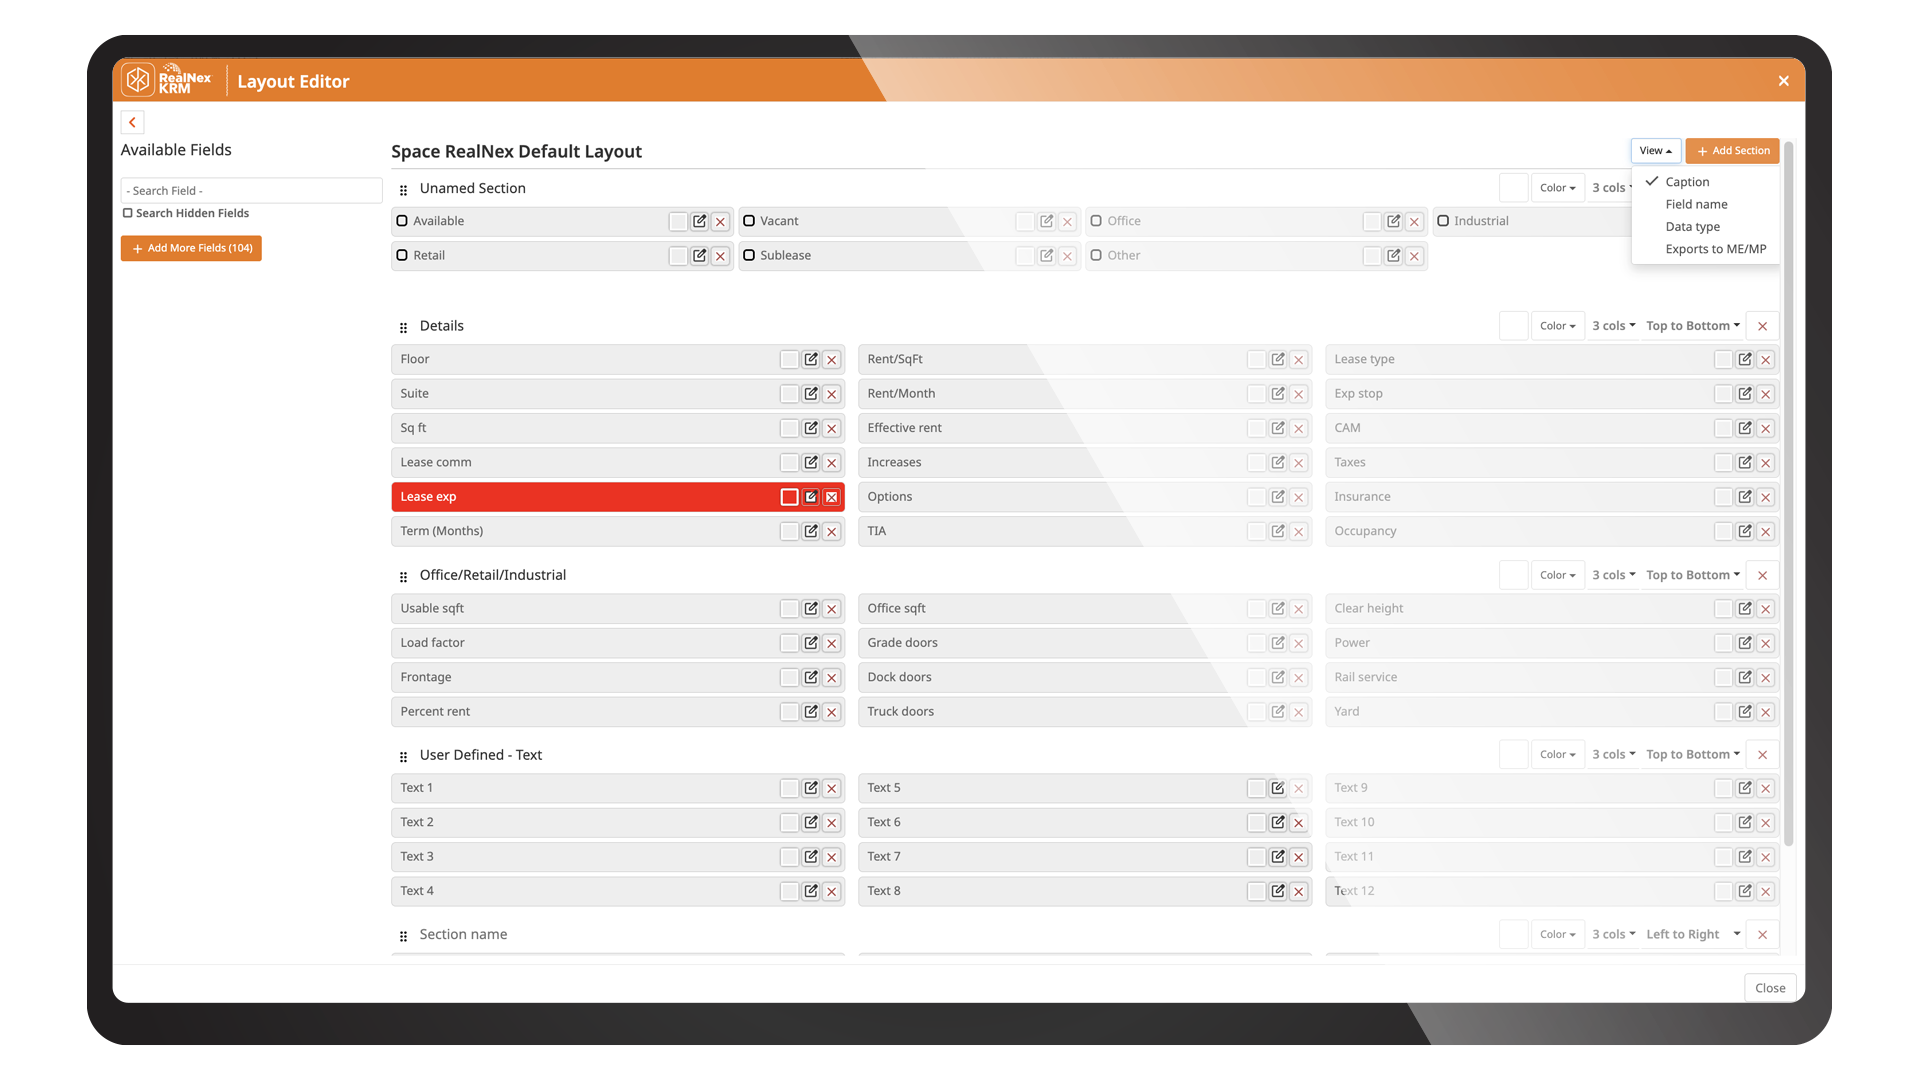The image size is (1920, 1080).
Task: Click the Add Section button
Action: click(1732, 151)
